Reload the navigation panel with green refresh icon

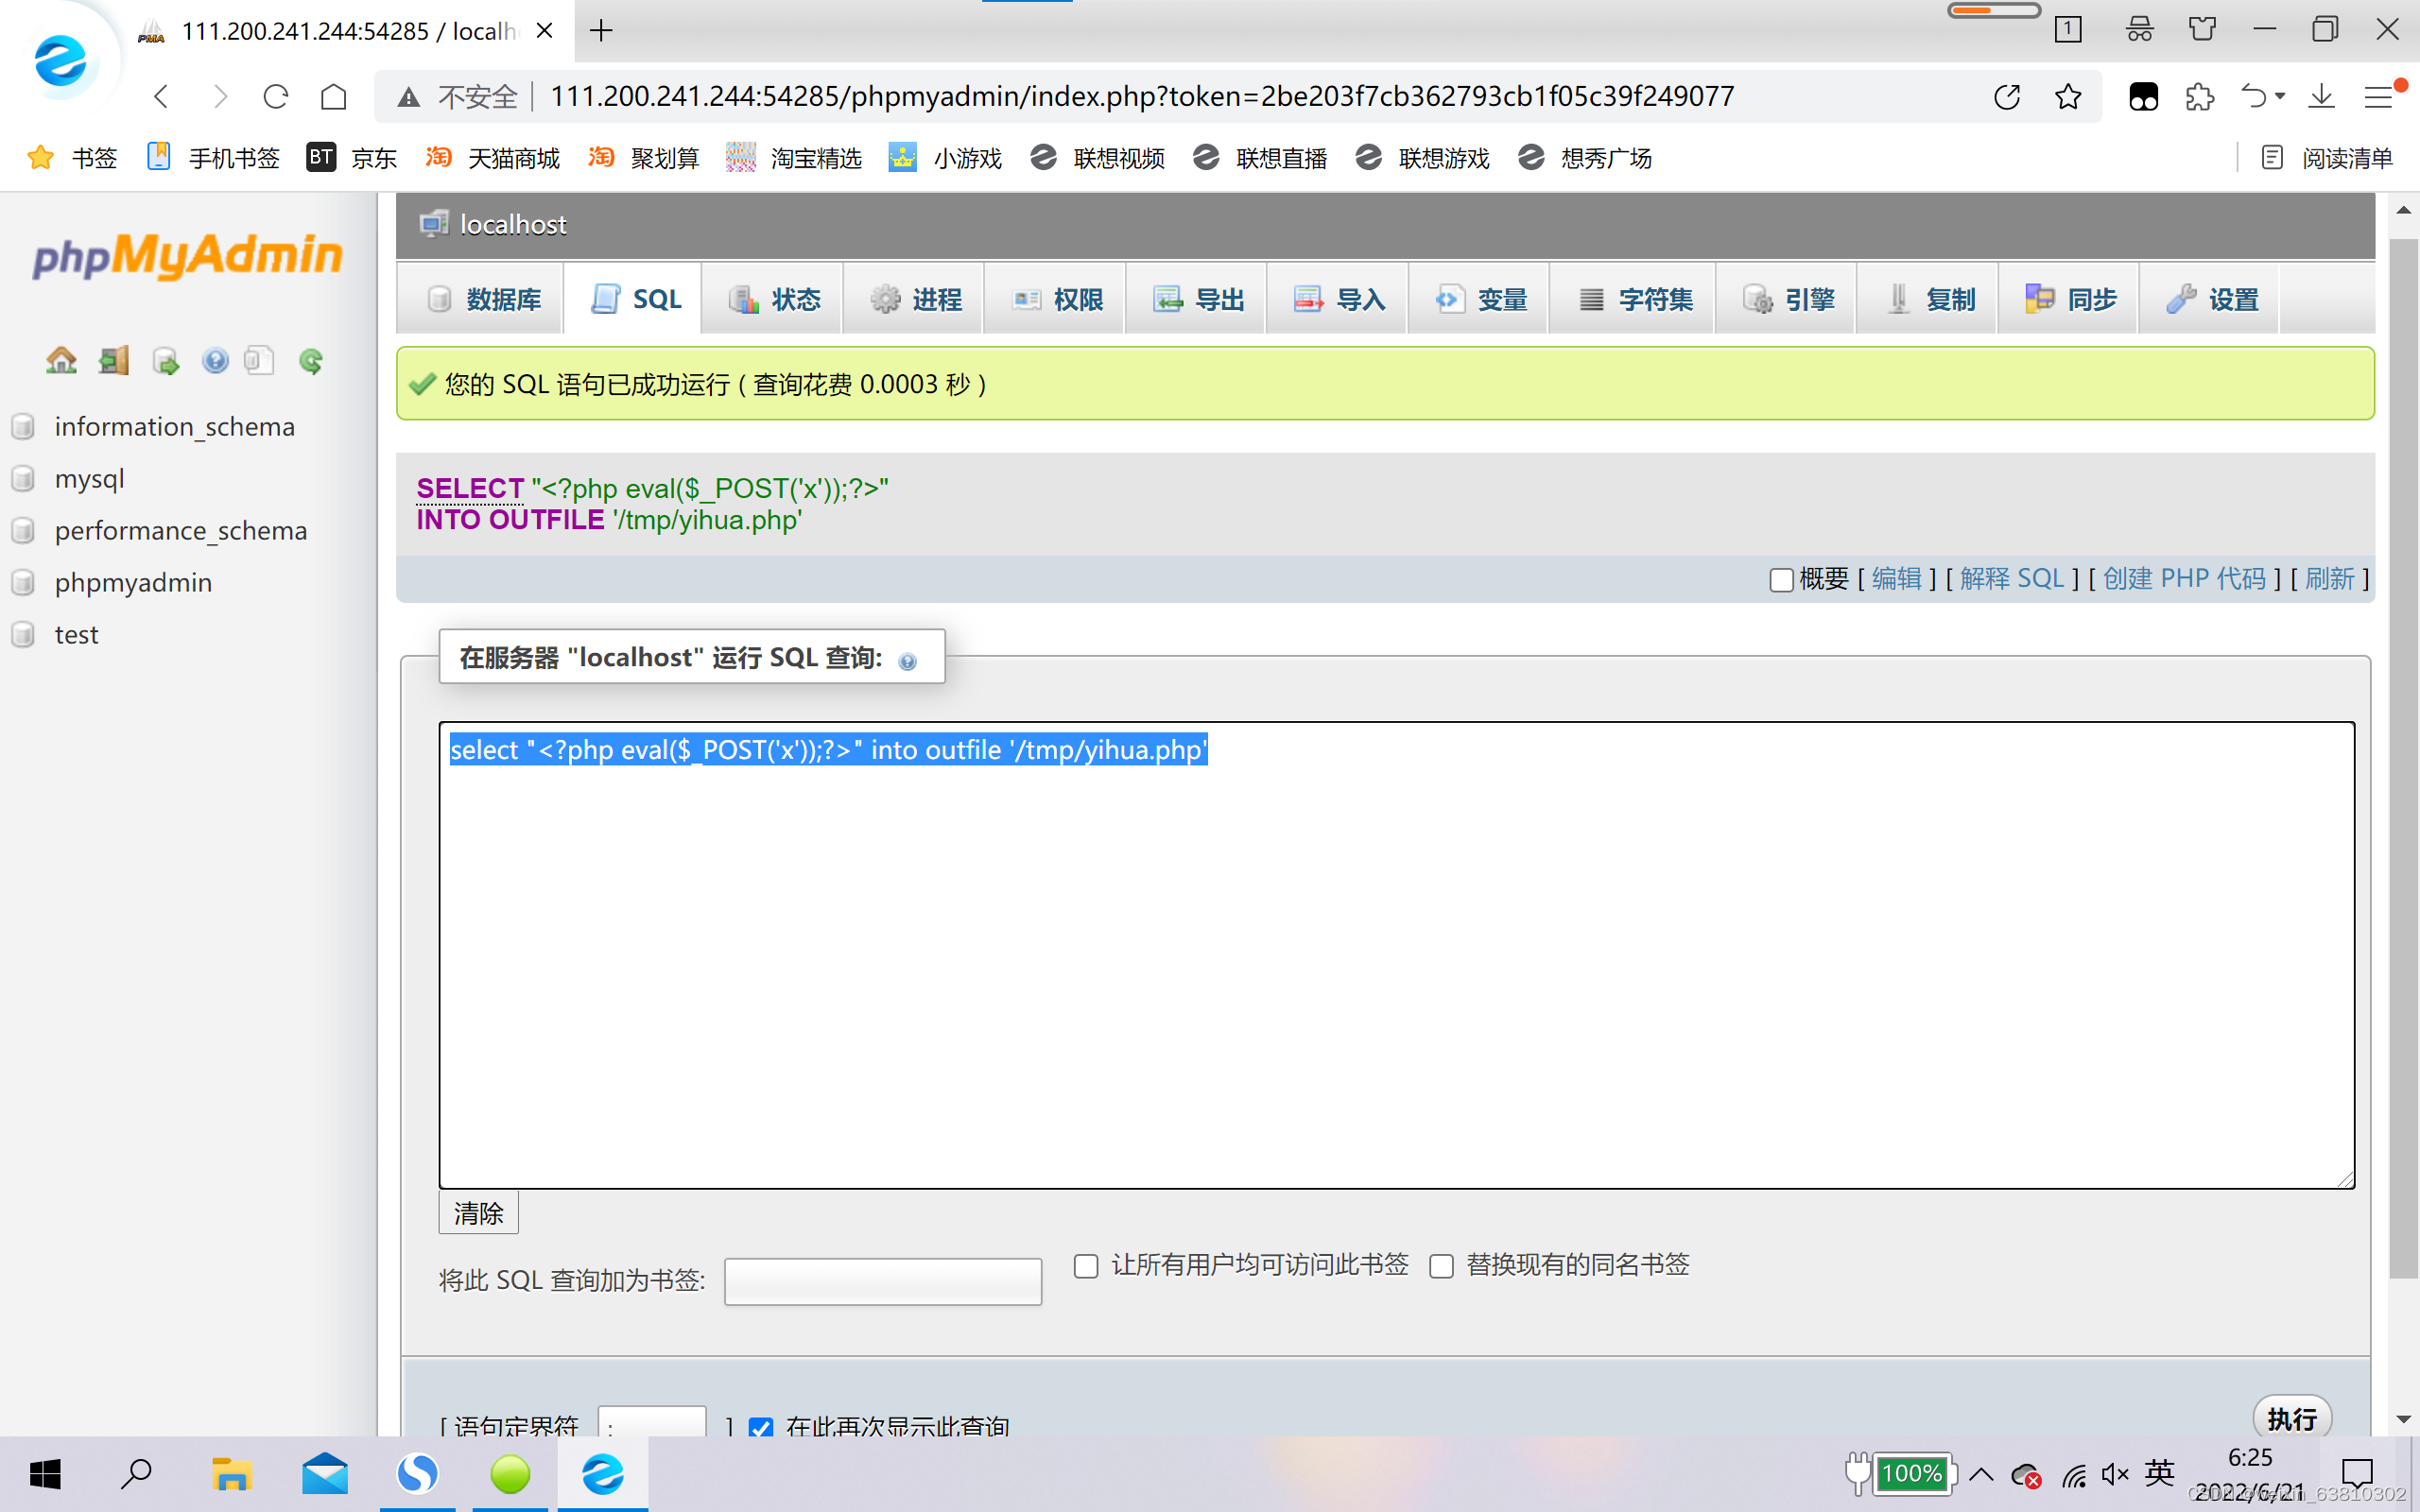[310, 360]
